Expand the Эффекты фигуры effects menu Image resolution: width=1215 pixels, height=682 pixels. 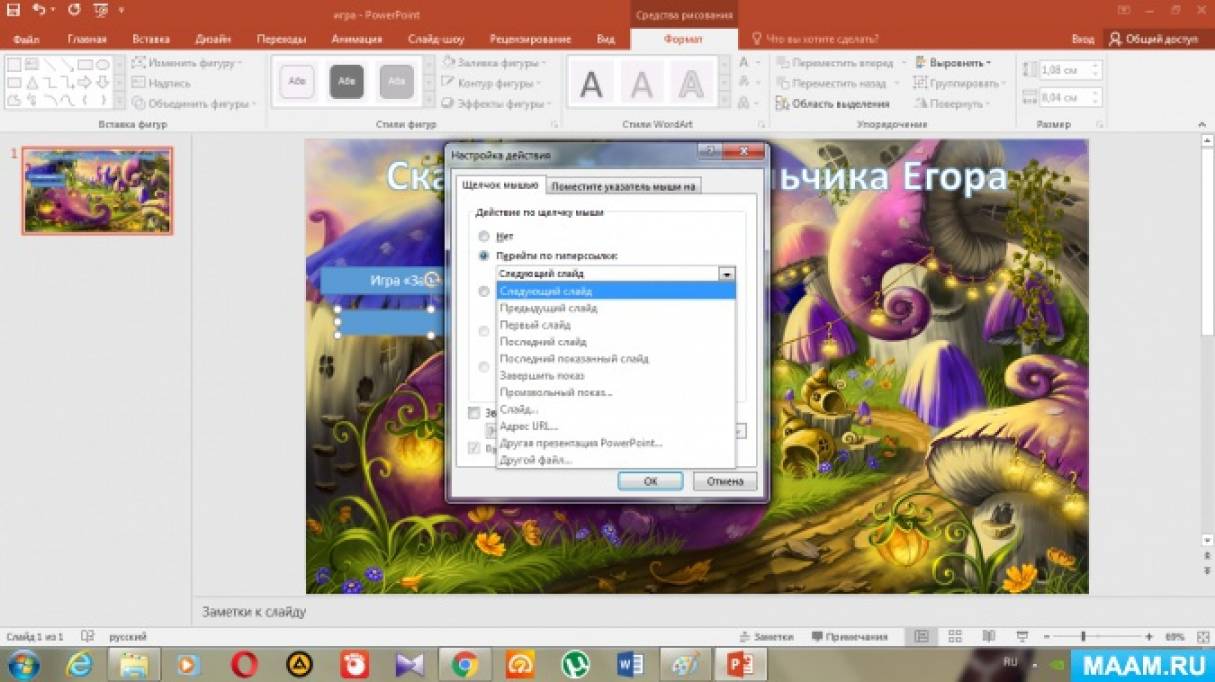pyautogui.click(x=496, y=103)
